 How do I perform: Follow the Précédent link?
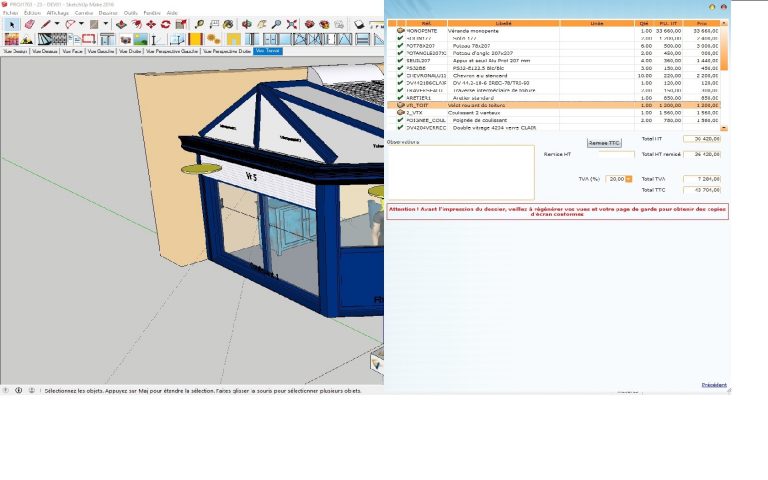point(714,385)
